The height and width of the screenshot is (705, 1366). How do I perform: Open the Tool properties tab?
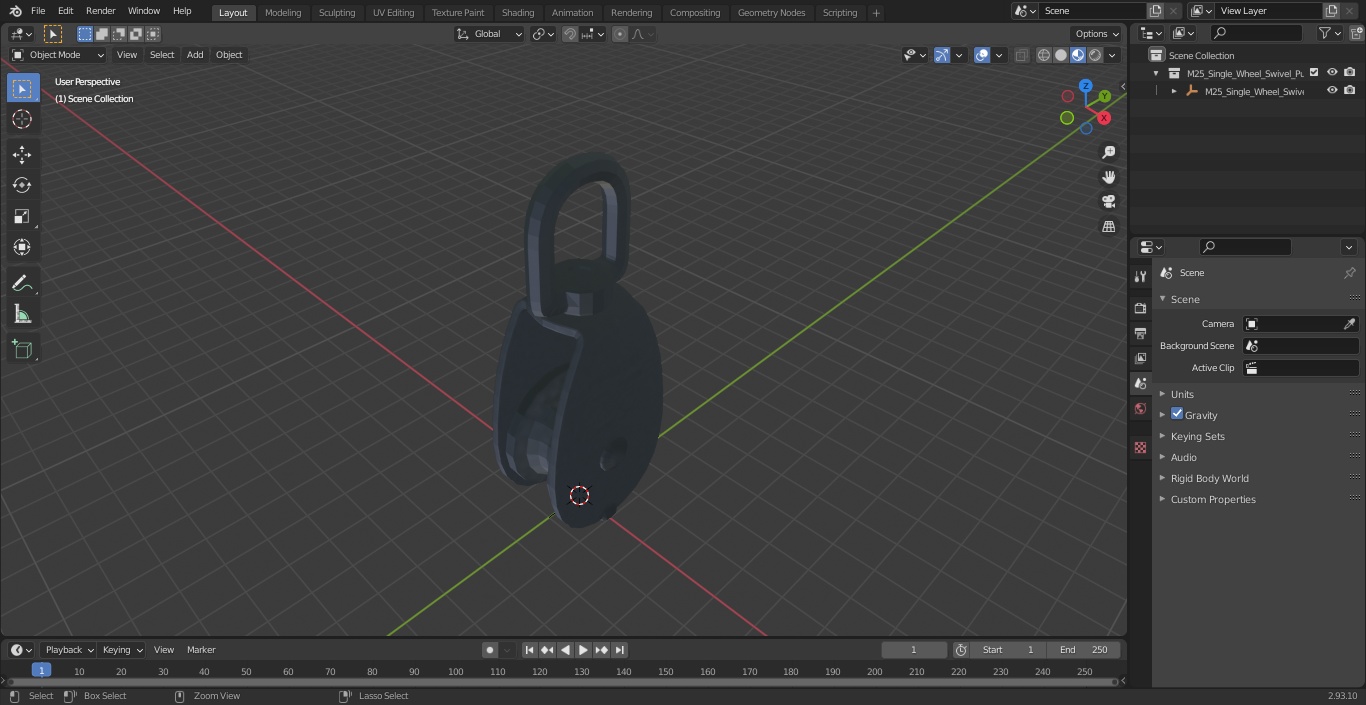tap(1140, 276)
